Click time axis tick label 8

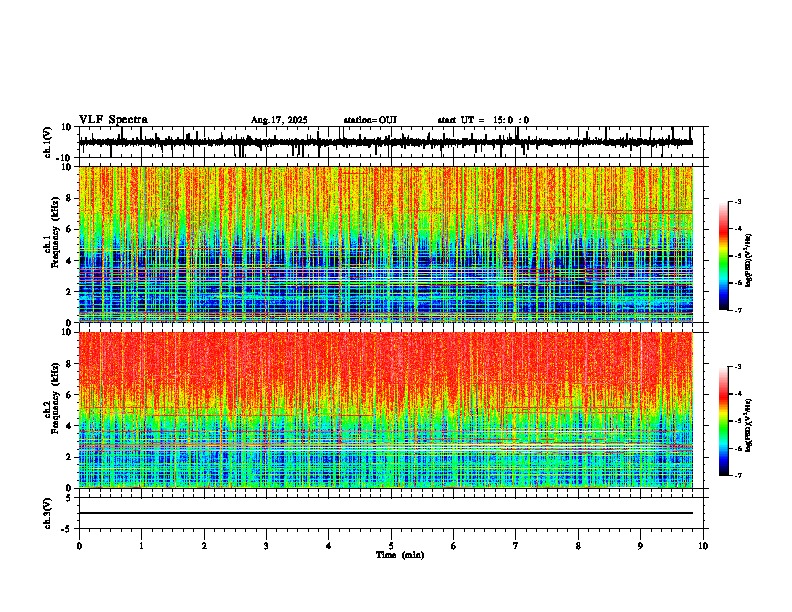[x=578, y=546]
